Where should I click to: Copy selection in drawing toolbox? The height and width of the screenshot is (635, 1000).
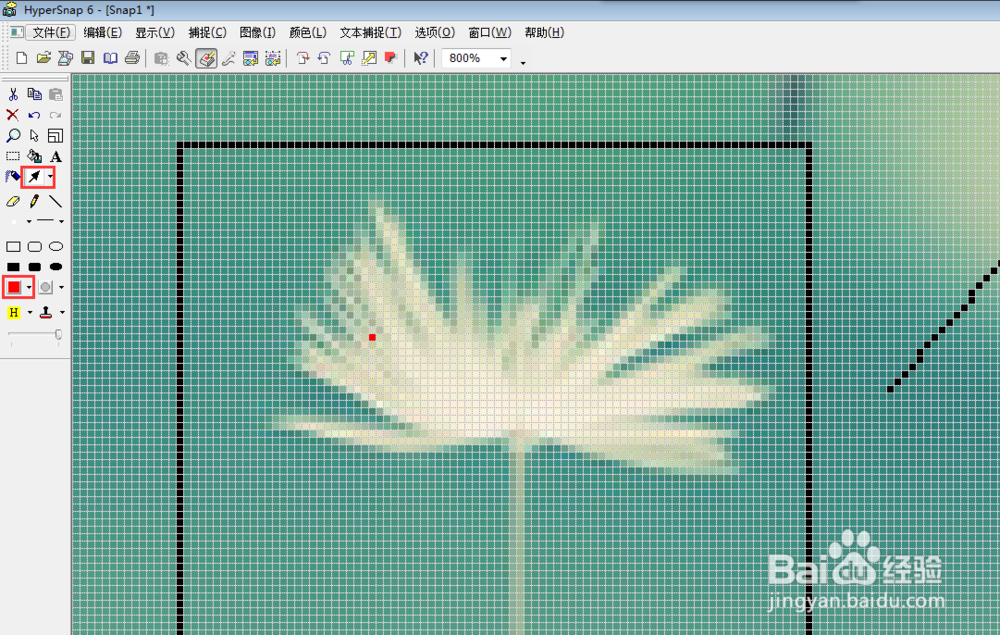pos(34,94)
